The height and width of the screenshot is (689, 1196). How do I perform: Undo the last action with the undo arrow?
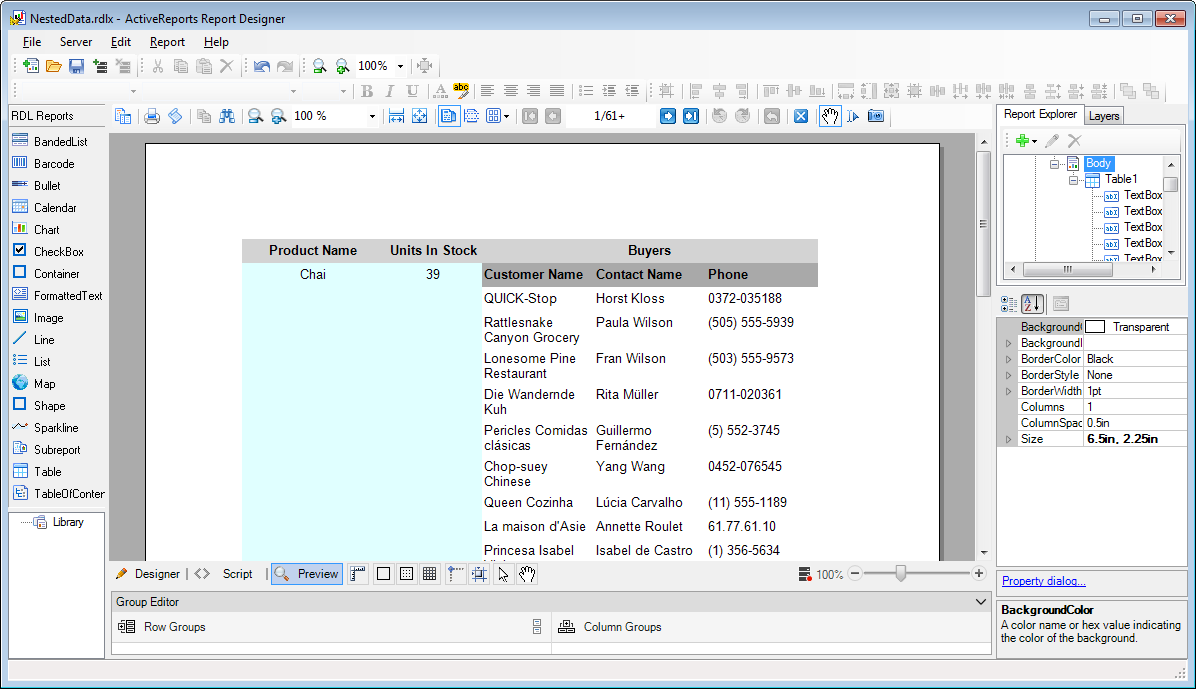pos(262,66)
